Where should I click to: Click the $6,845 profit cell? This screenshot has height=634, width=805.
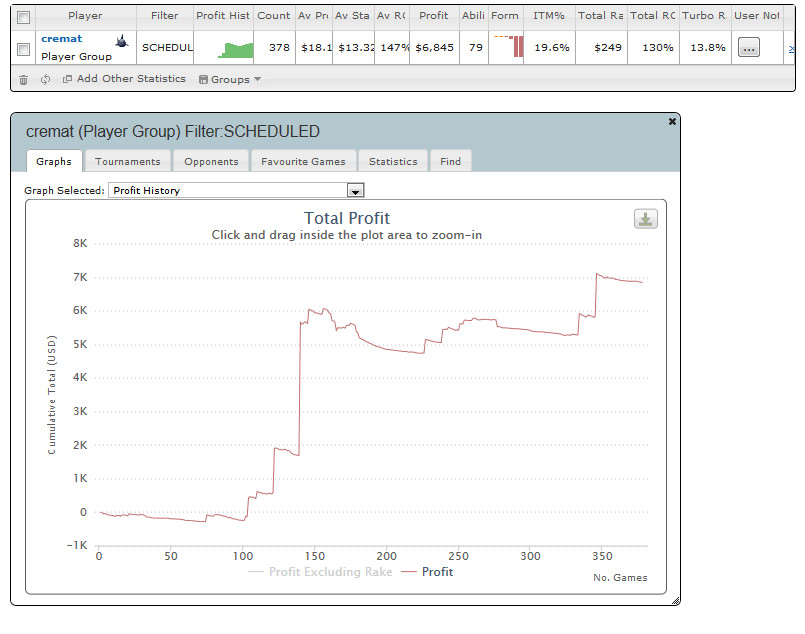(x=434, y=48)
